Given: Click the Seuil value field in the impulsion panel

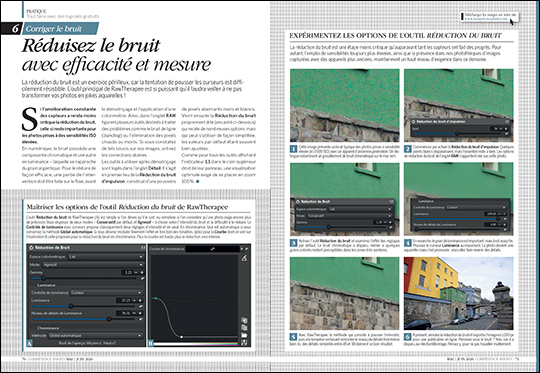Looking at the screenshot, I should tap(494, 128).
